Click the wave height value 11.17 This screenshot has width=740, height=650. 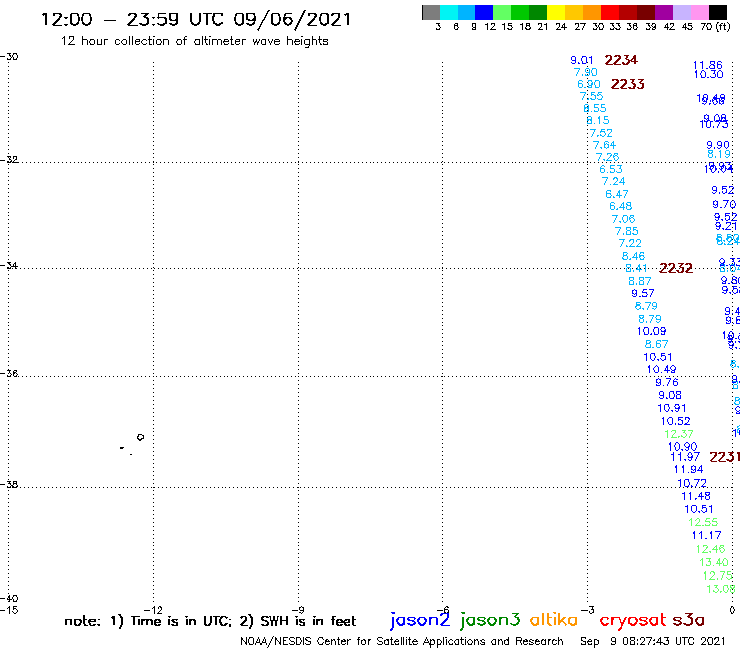(x=707, y=535)
